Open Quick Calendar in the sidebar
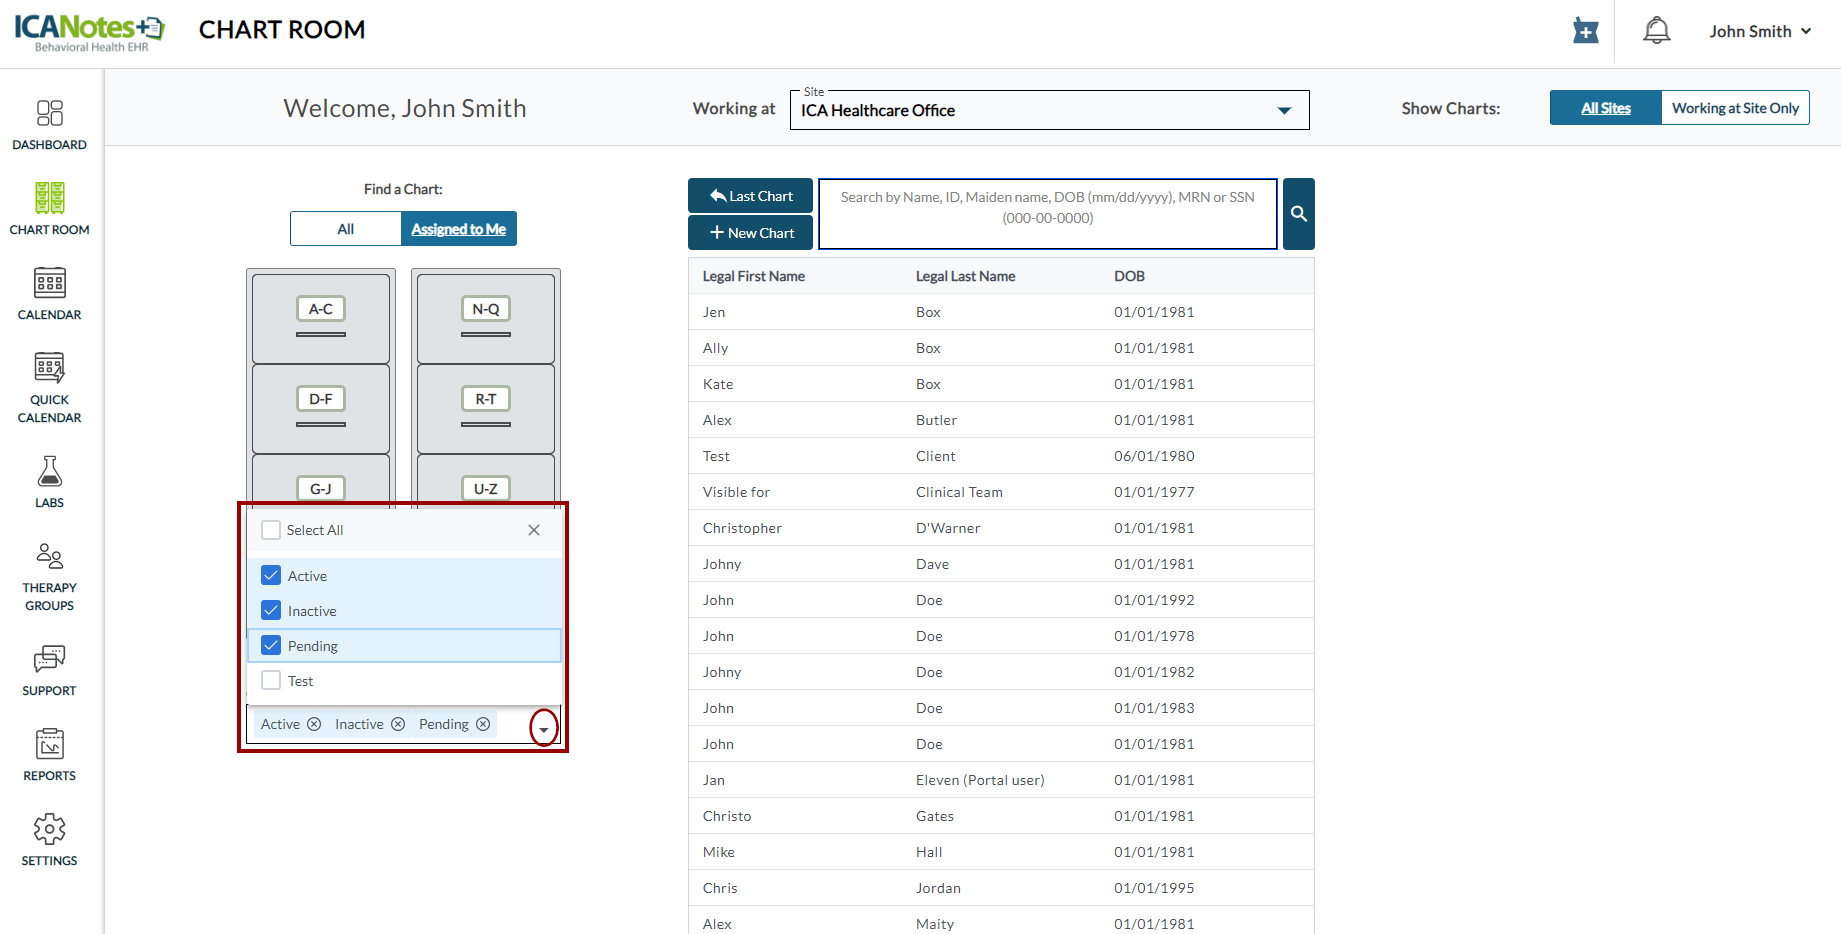Screen dimensions: 1841x934 (49, 387)
